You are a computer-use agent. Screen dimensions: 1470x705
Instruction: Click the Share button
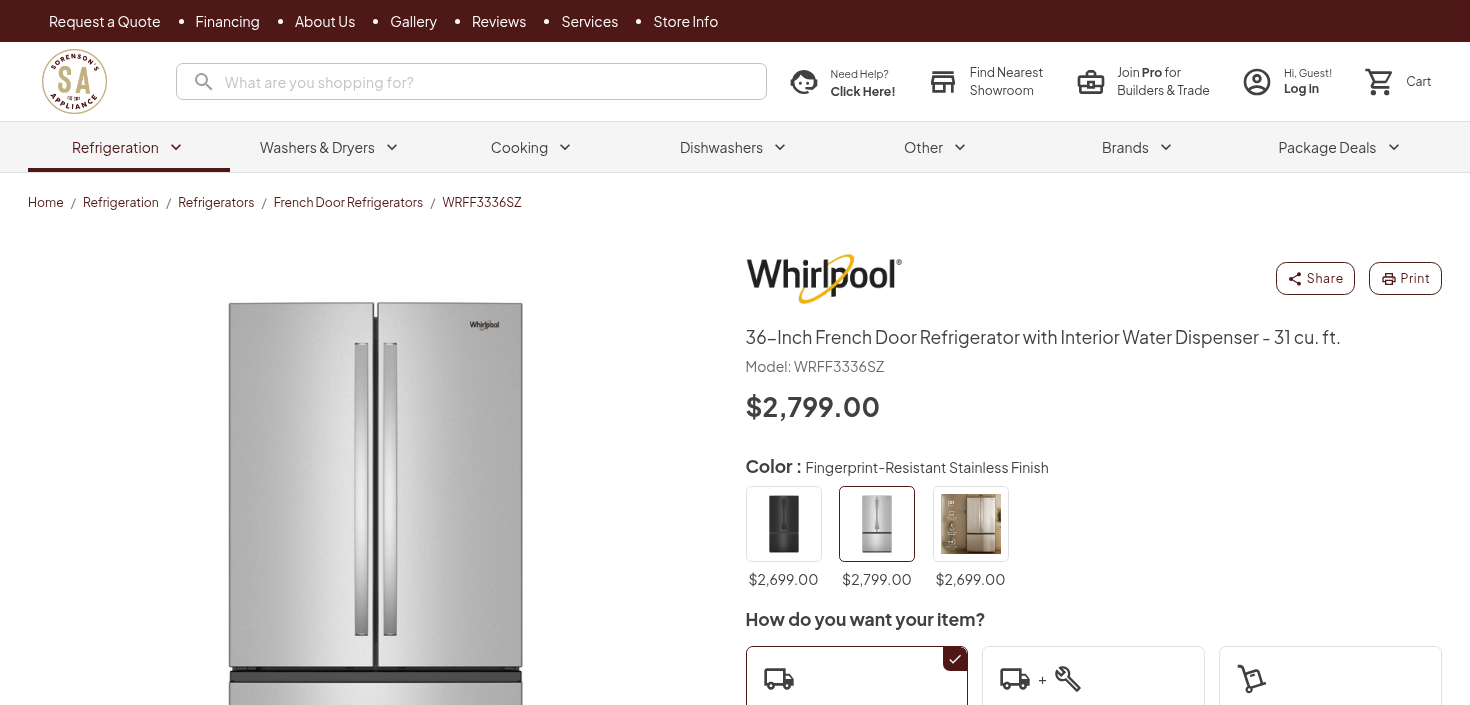(x=1315, y=278)
